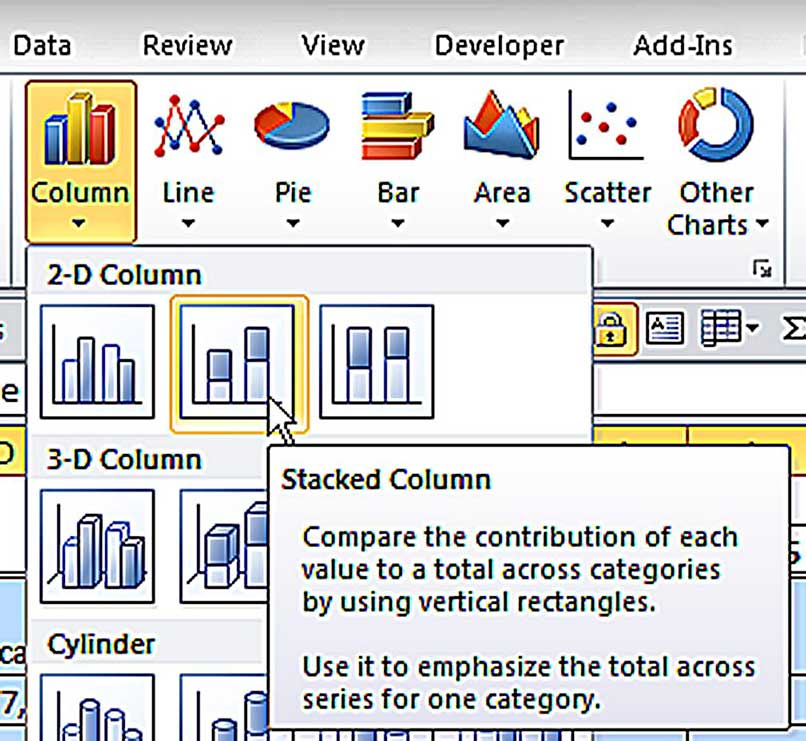Viewport: 806px width, 741px height.
Task: Expand the Line chart dropdown arrow
Action: click(188, 224)
